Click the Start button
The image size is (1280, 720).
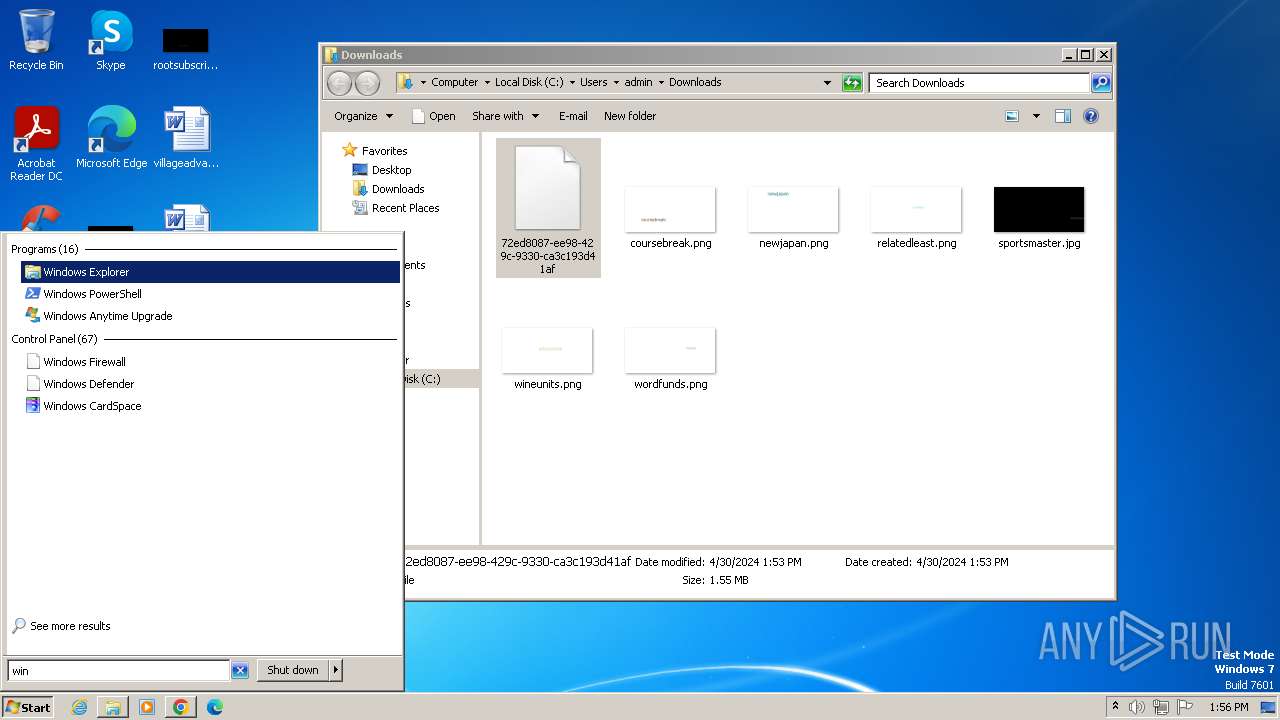point(28,707)
